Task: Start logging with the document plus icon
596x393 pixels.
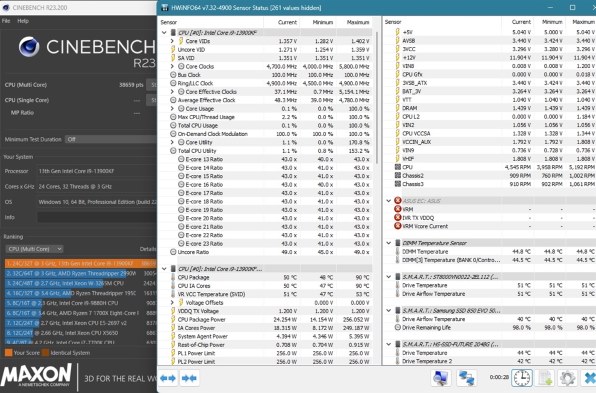Action: pyautogui.click(x=545, y=378)
